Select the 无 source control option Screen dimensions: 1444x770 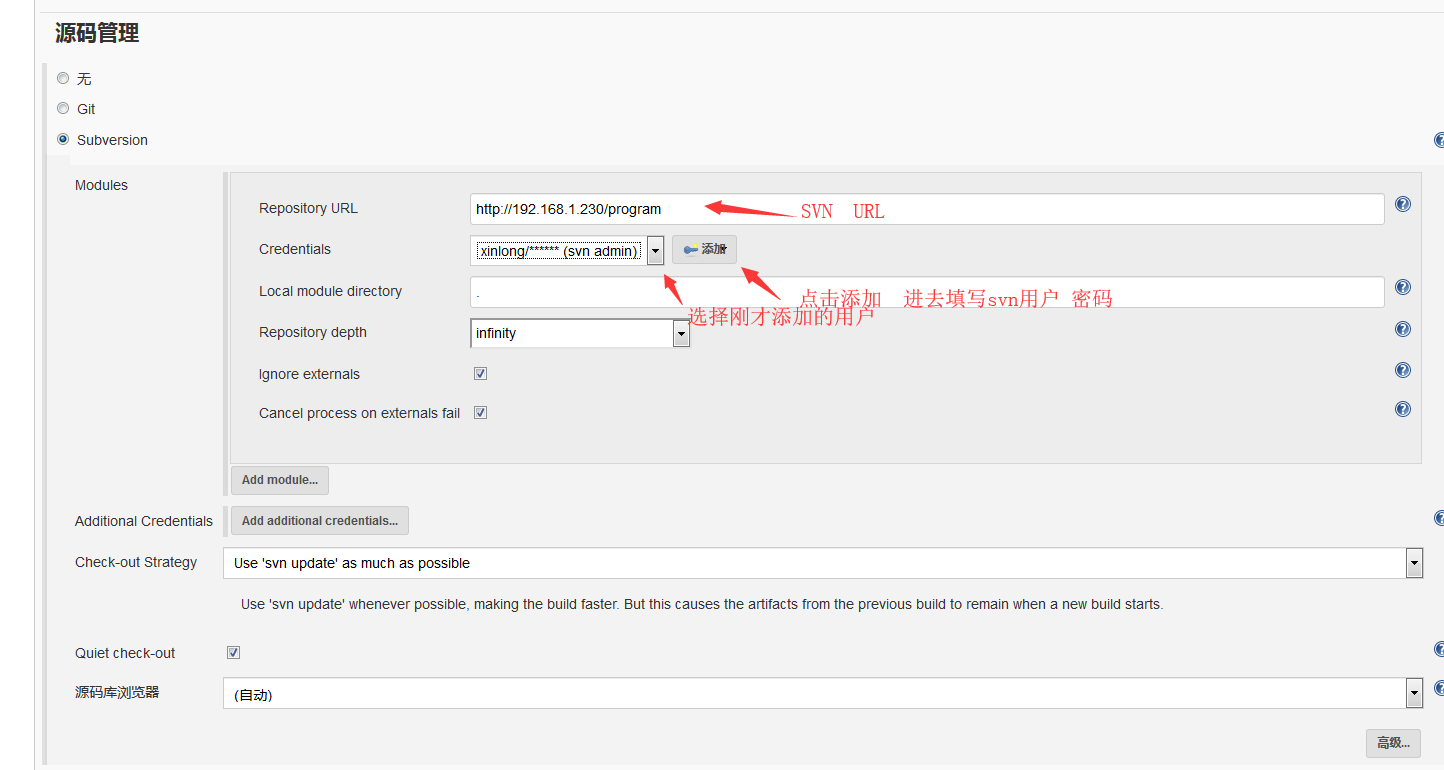tap(63, 78)
